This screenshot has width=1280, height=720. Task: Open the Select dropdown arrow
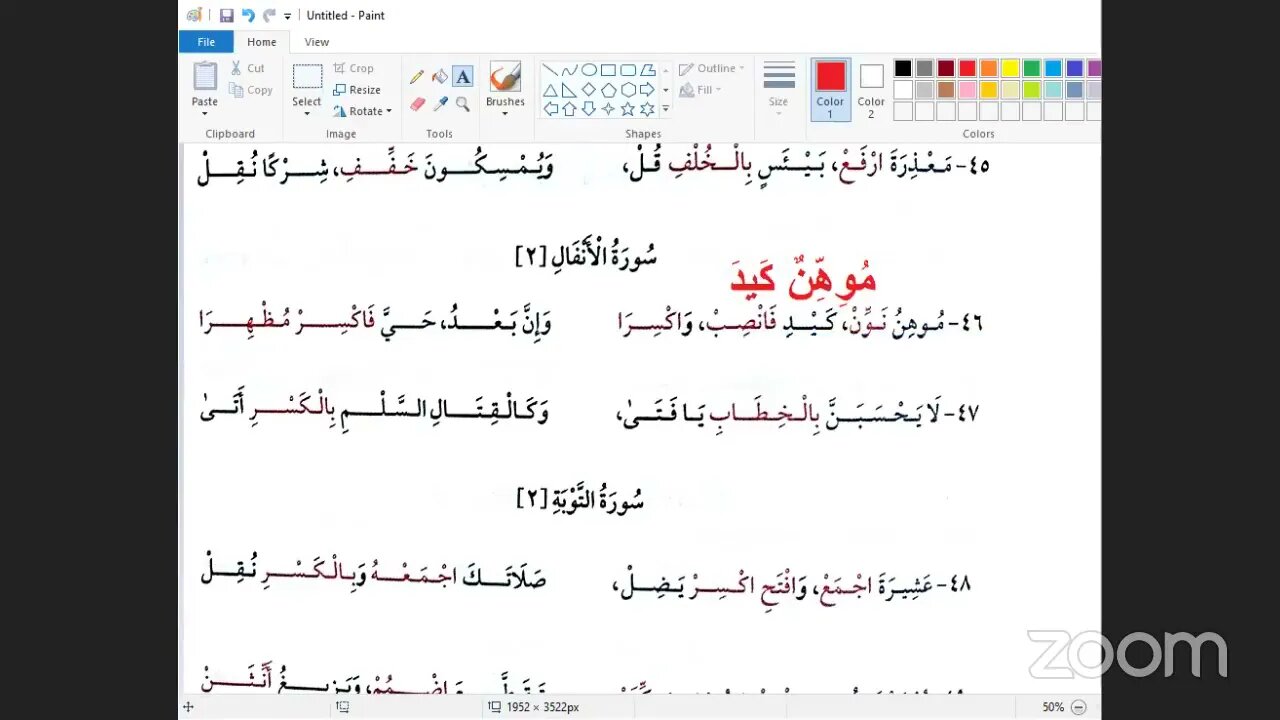(x=307, y=113)
